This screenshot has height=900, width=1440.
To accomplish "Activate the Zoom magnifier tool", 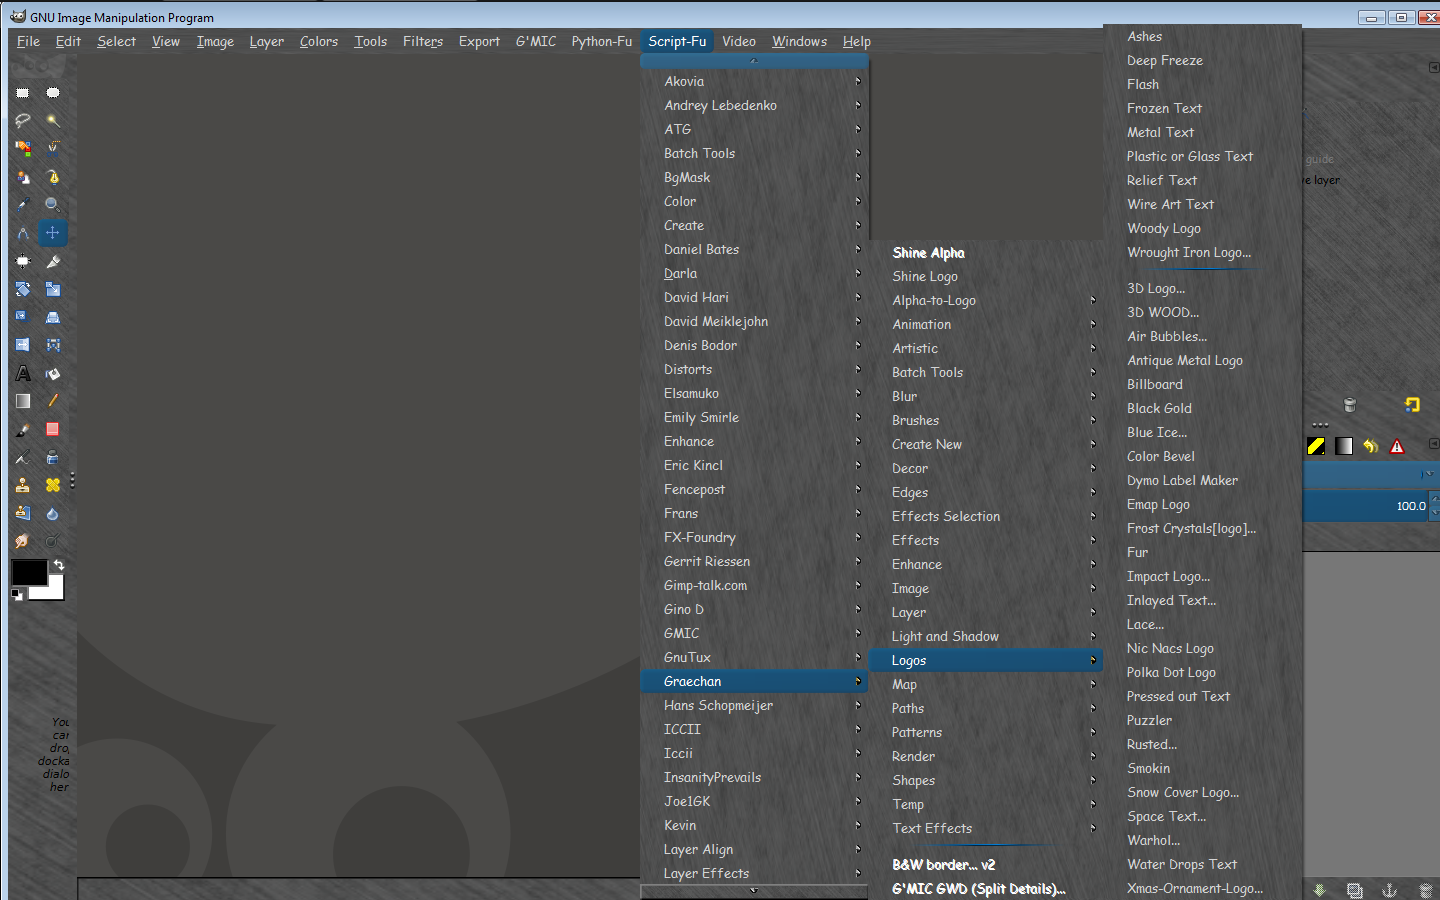I will pos(53,205).
